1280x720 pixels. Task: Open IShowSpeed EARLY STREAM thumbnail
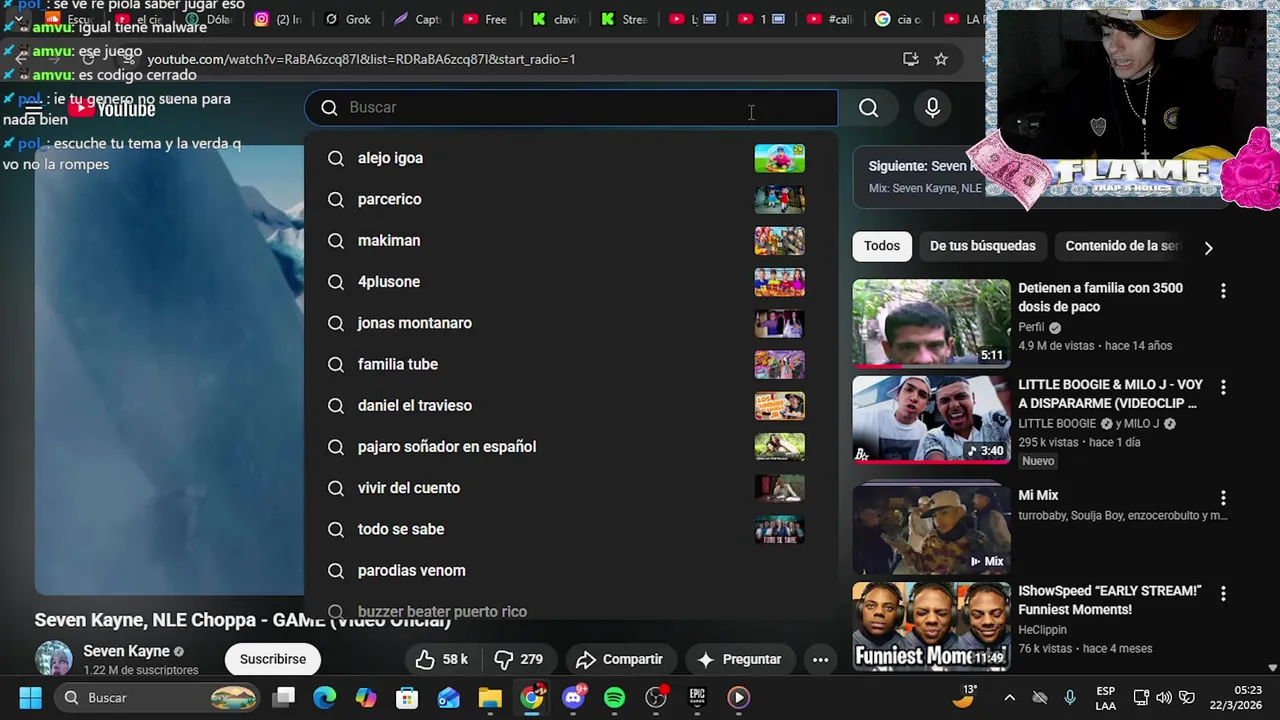pyautogui.click(x=931, y=626)
